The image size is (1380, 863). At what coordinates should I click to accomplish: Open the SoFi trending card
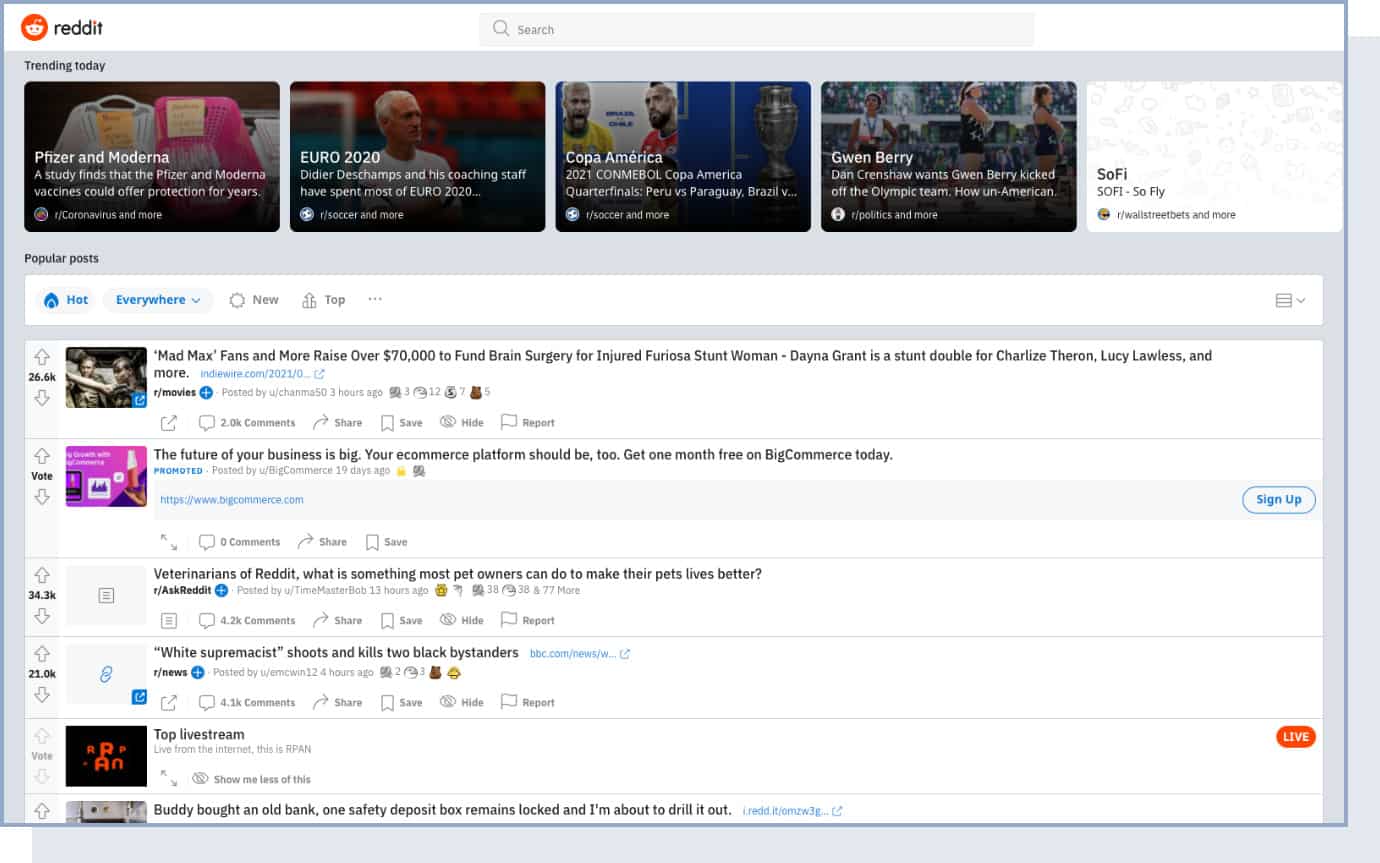click(x=1214, y=156)
